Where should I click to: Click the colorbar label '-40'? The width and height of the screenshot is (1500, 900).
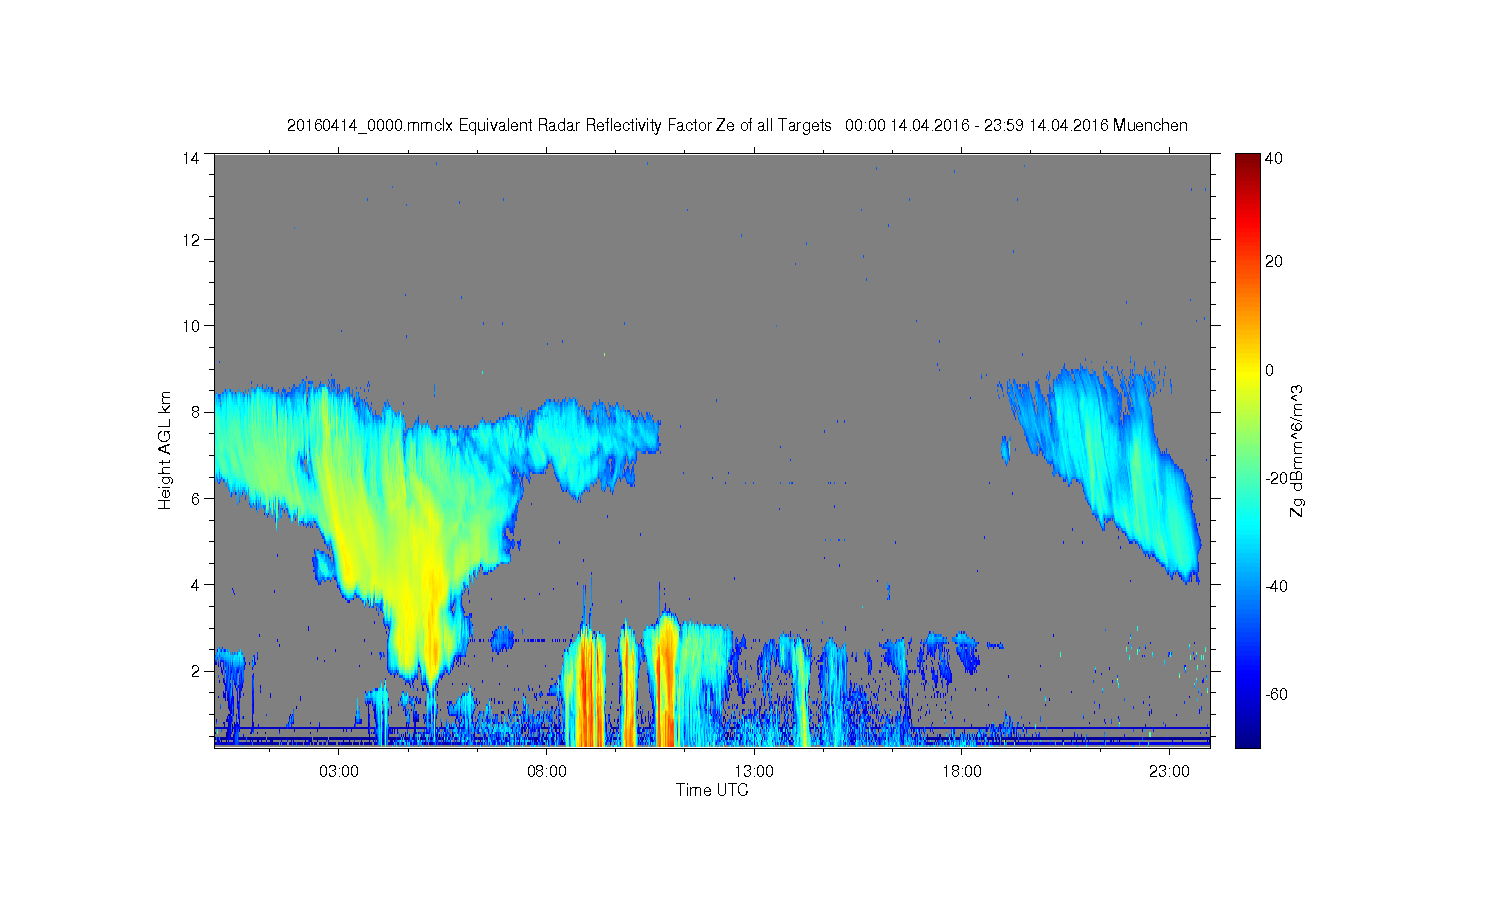click(x=1276, y=586)
